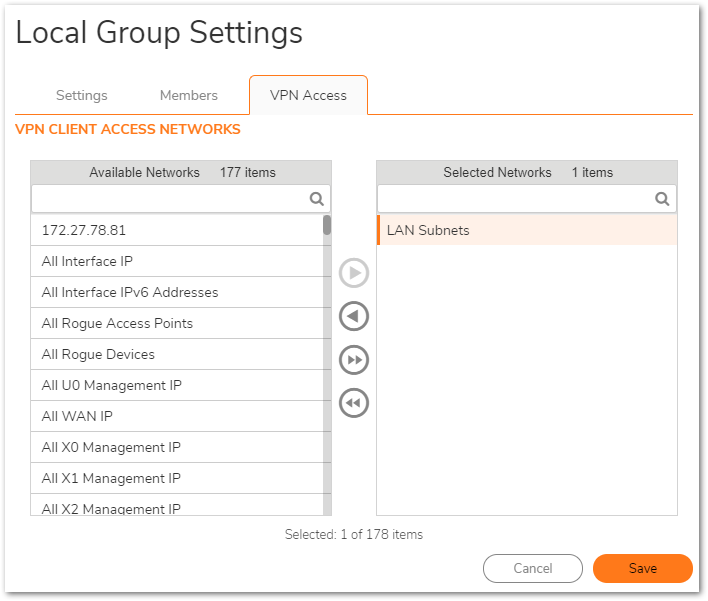This screenshot has height=601, width=708.
Task: Click the add selected network arrow icon
Action: tap(354, 273)
